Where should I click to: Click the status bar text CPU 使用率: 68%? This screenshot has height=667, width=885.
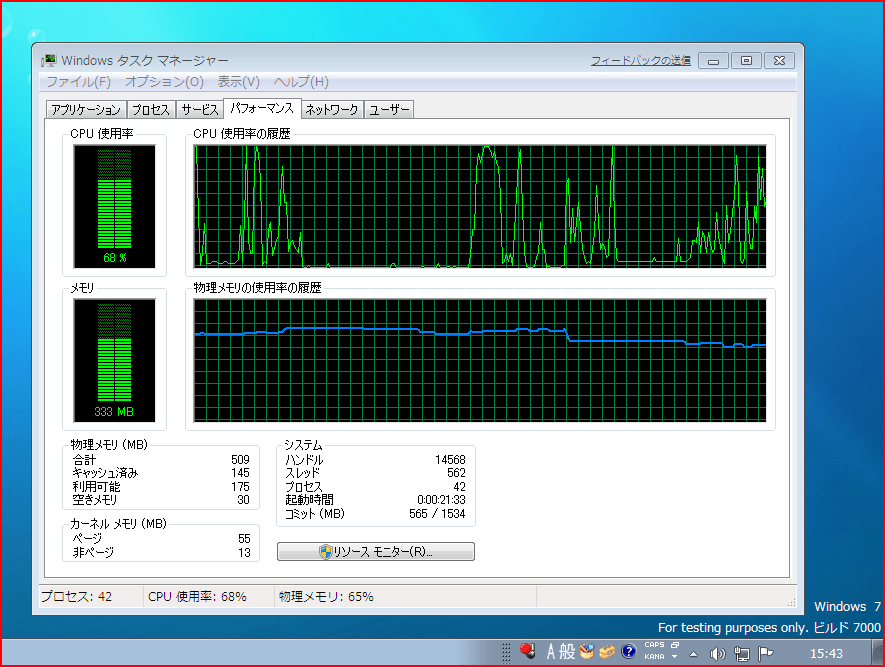point(197,596)
